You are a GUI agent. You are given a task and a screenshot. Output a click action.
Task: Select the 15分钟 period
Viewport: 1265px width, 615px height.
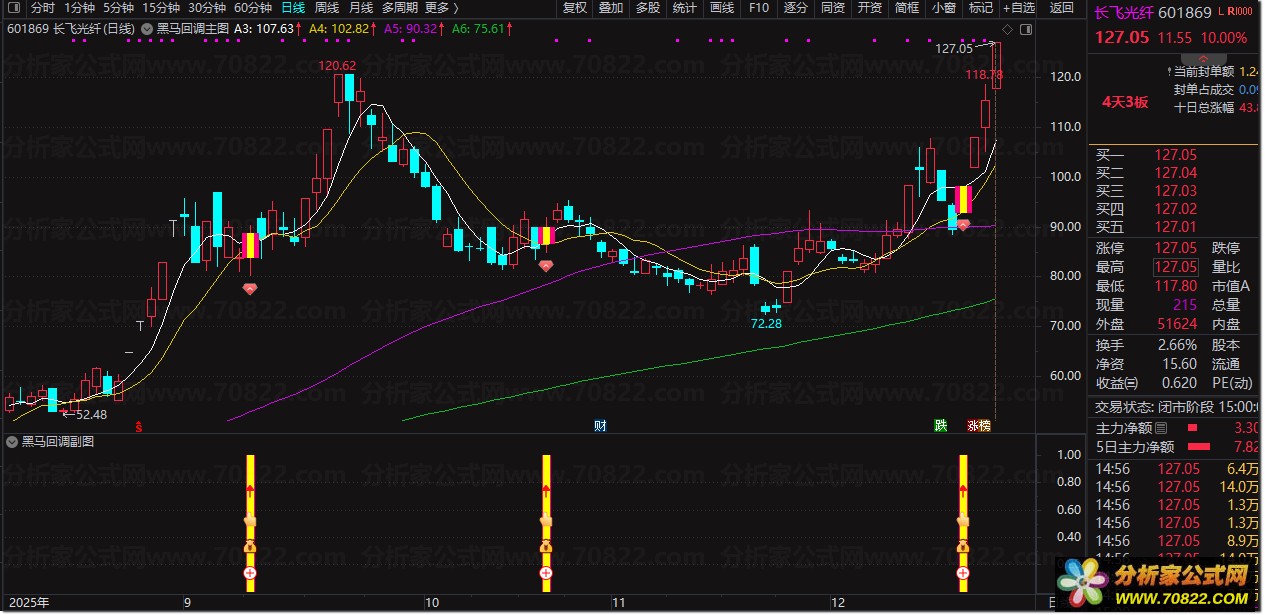[x=160, y=8]
